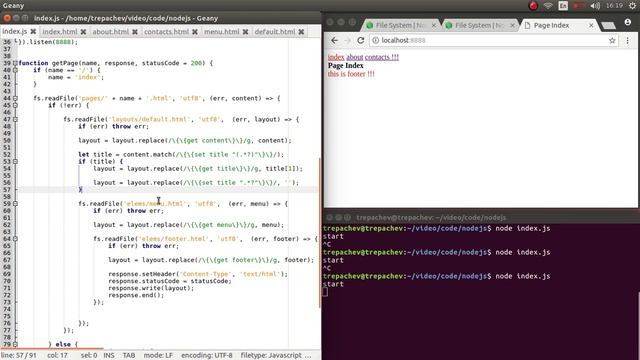This screenshot has height=360, width=640.
Task: Switch to the menu.html editor tab
Action: 222,31
